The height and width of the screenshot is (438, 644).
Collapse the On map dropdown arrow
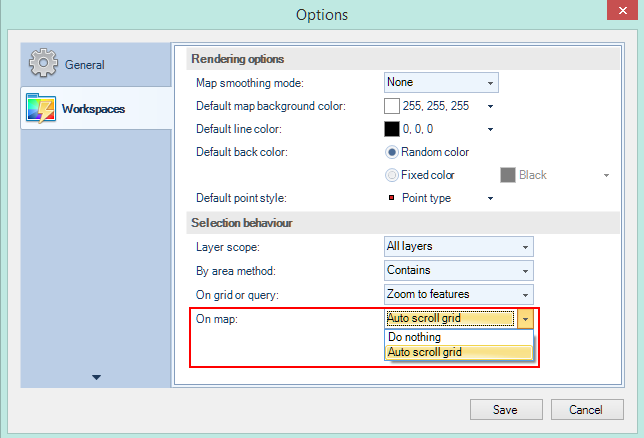point(526,320)
